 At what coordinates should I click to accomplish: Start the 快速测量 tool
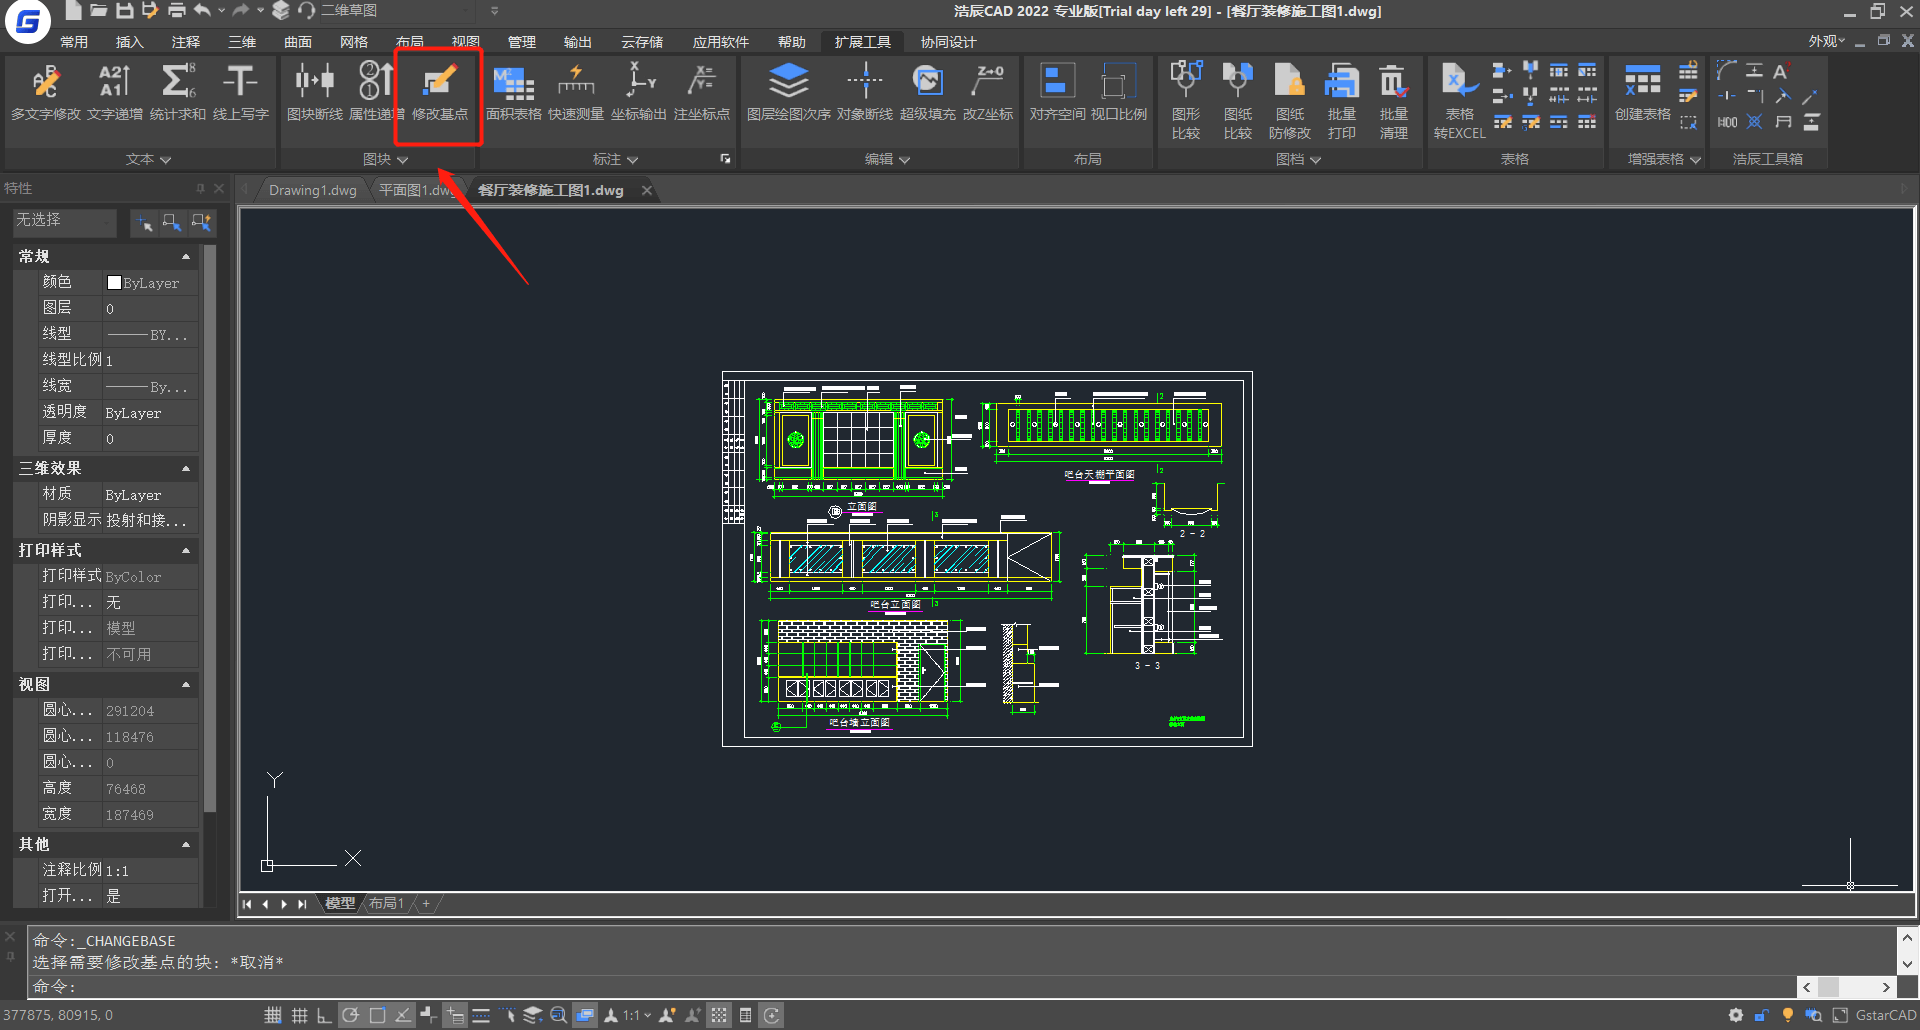pyautogui.click(x=576, y=92)
